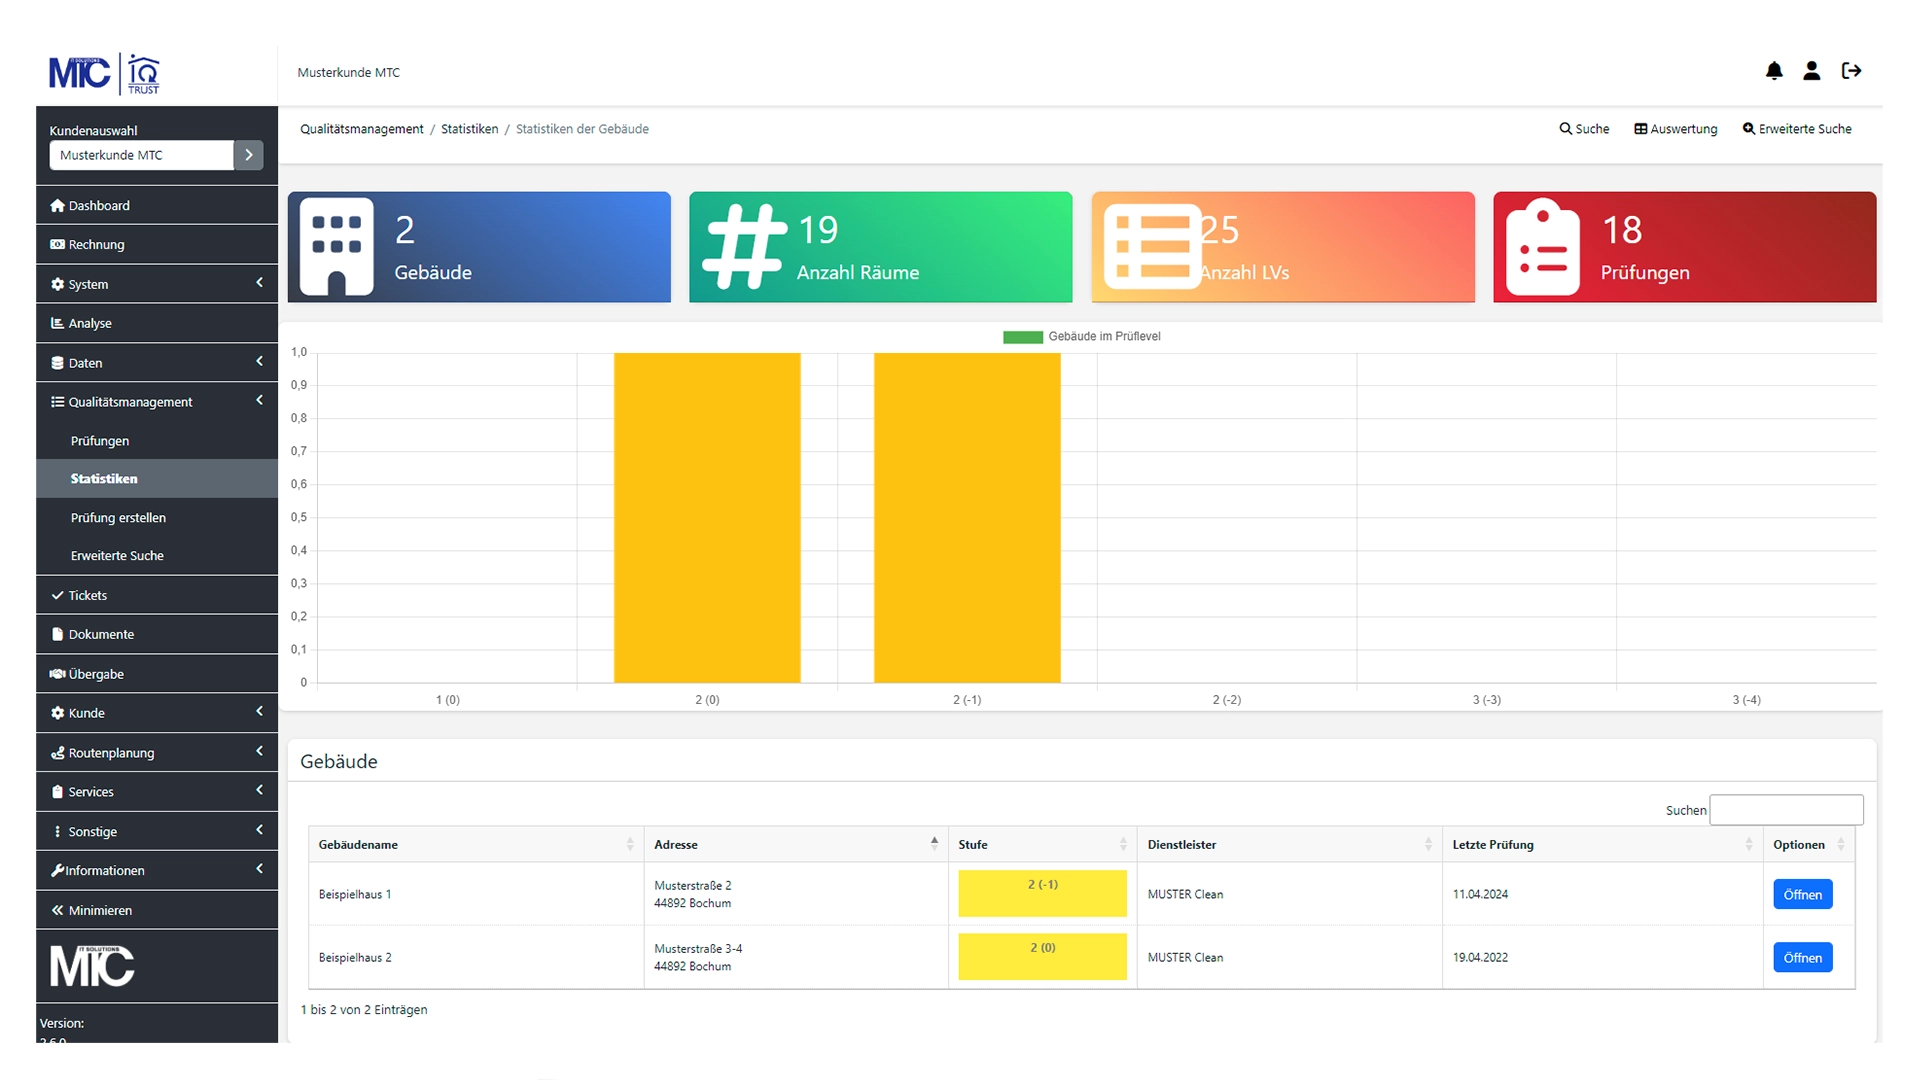Screen dimensions: 1920x1080
Task: Open Beispielhaus 2 with Öffnen button
Action: (1802, 958)
